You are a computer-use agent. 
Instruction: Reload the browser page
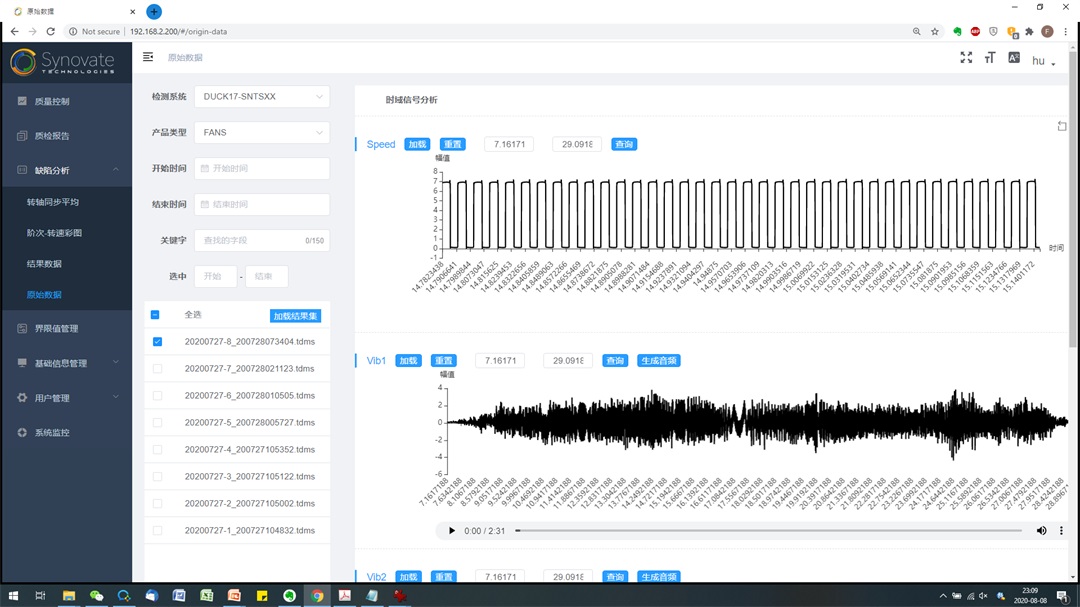51,32
